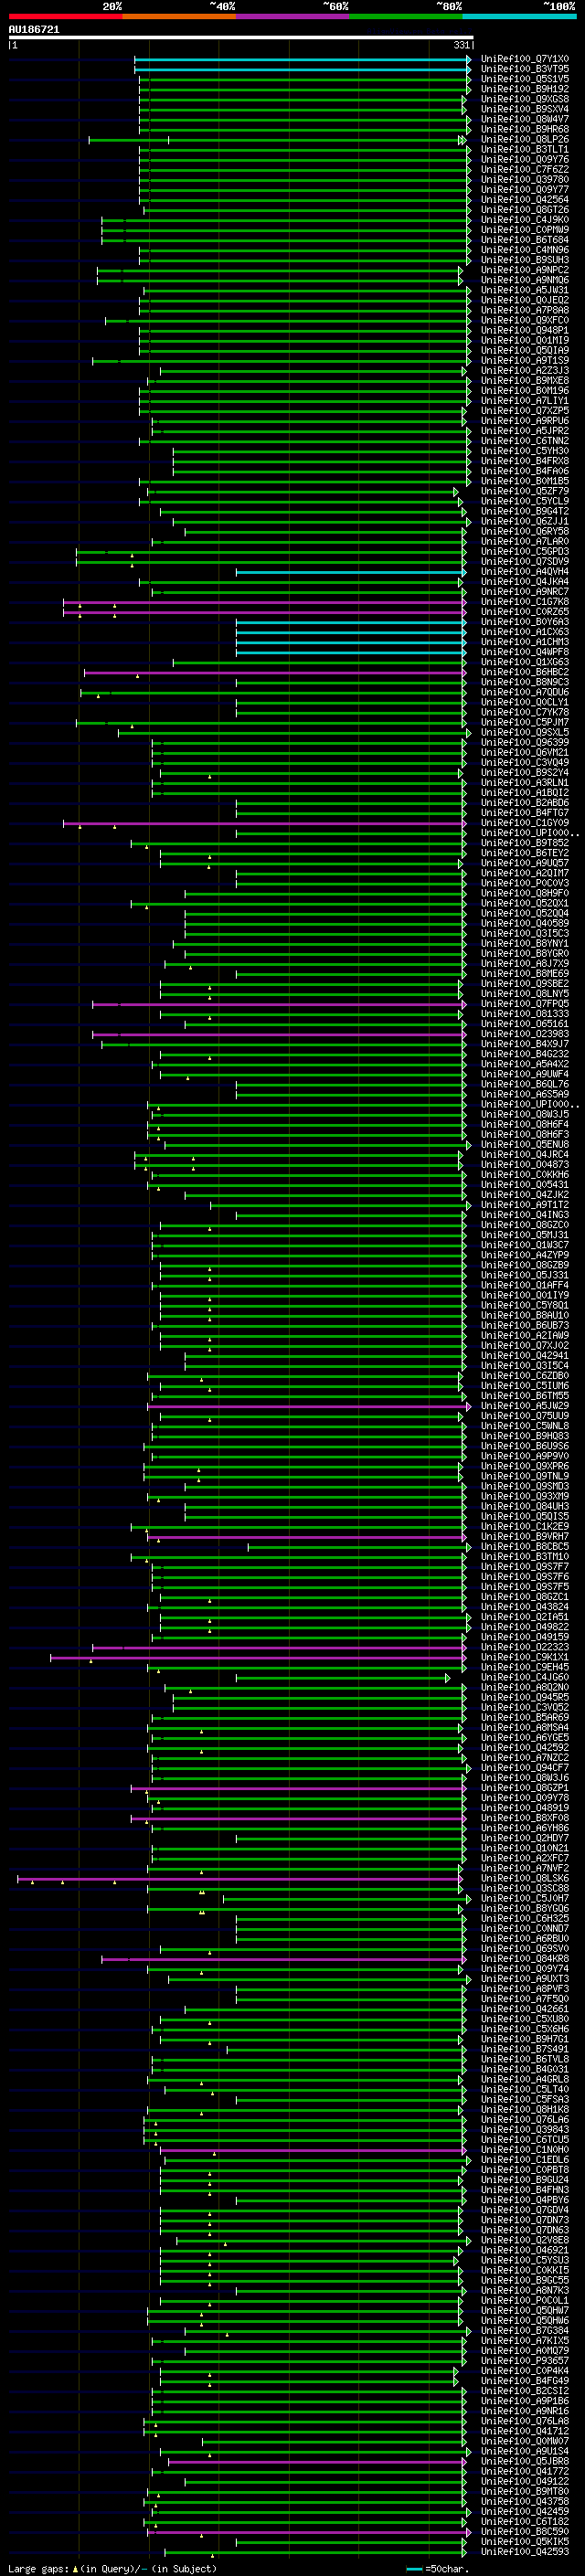This screenshot has height=2576, width=585.
Task: Select the UniRef100_C4J9K0 label
Action: click(524, 220)
